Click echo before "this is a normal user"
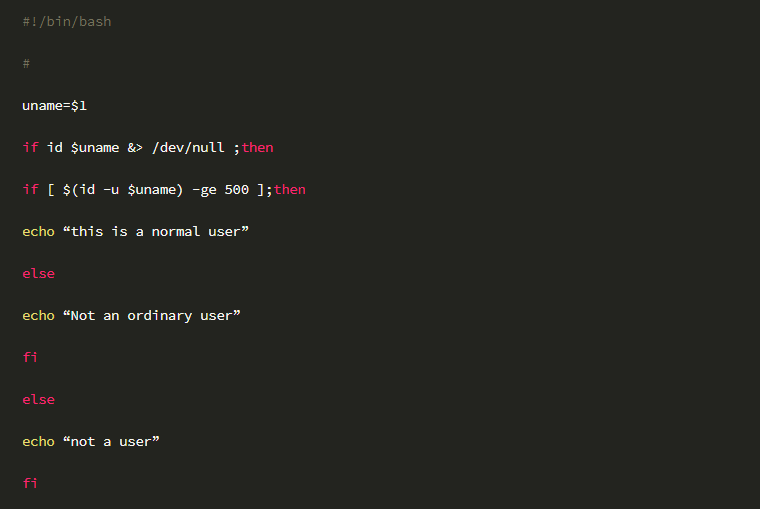 click(38, 232)
